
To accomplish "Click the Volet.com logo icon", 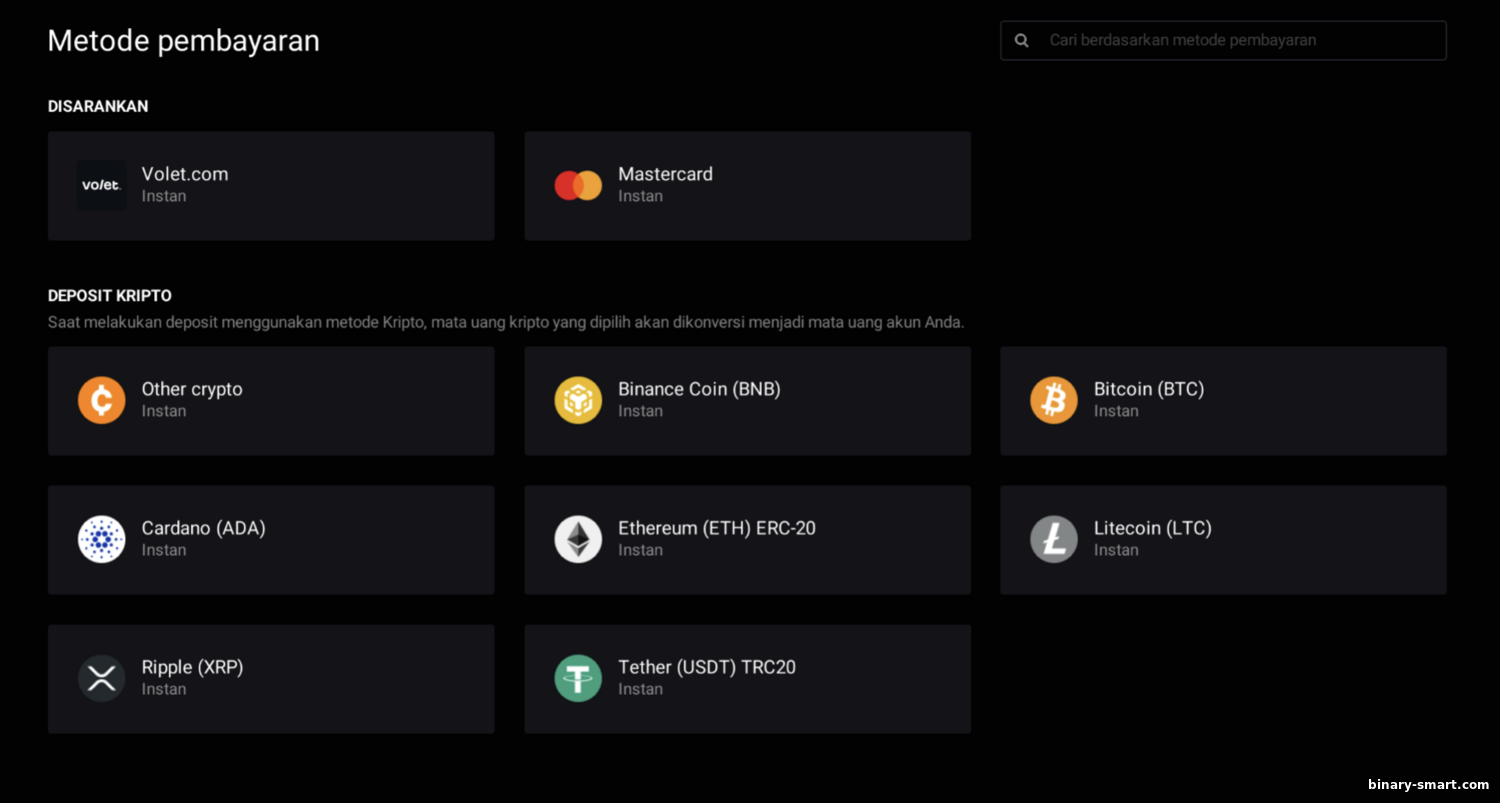I will coord(101,185).
